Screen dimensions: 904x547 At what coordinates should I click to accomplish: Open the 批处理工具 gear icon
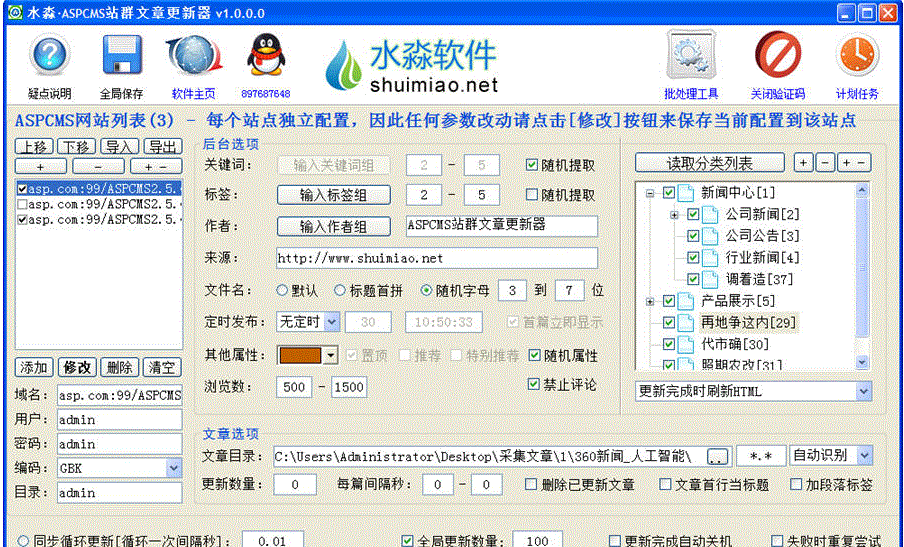(x=691, y=55)
